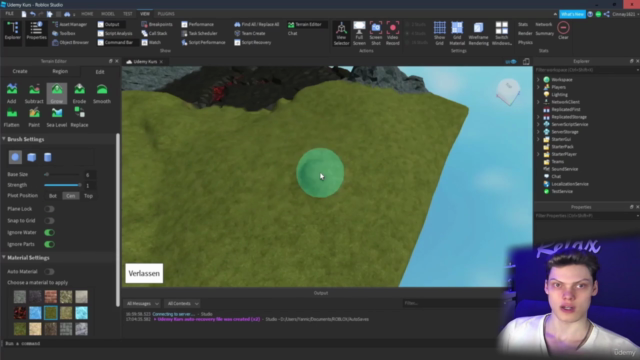This screenshot has height=360, width=640.
Task: Switch to the TEST ribbon tab
Action: 128,14
